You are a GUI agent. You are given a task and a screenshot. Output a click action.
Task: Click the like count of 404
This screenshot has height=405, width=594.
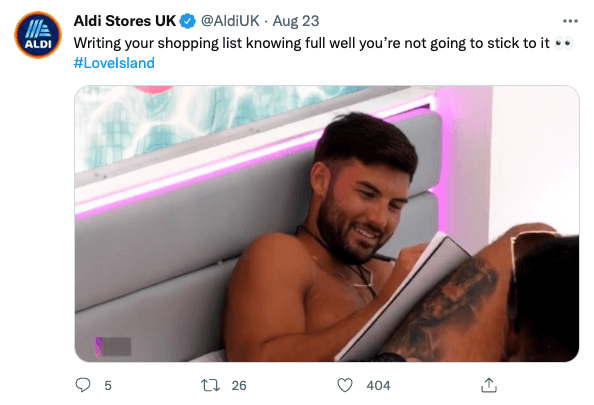378,386
